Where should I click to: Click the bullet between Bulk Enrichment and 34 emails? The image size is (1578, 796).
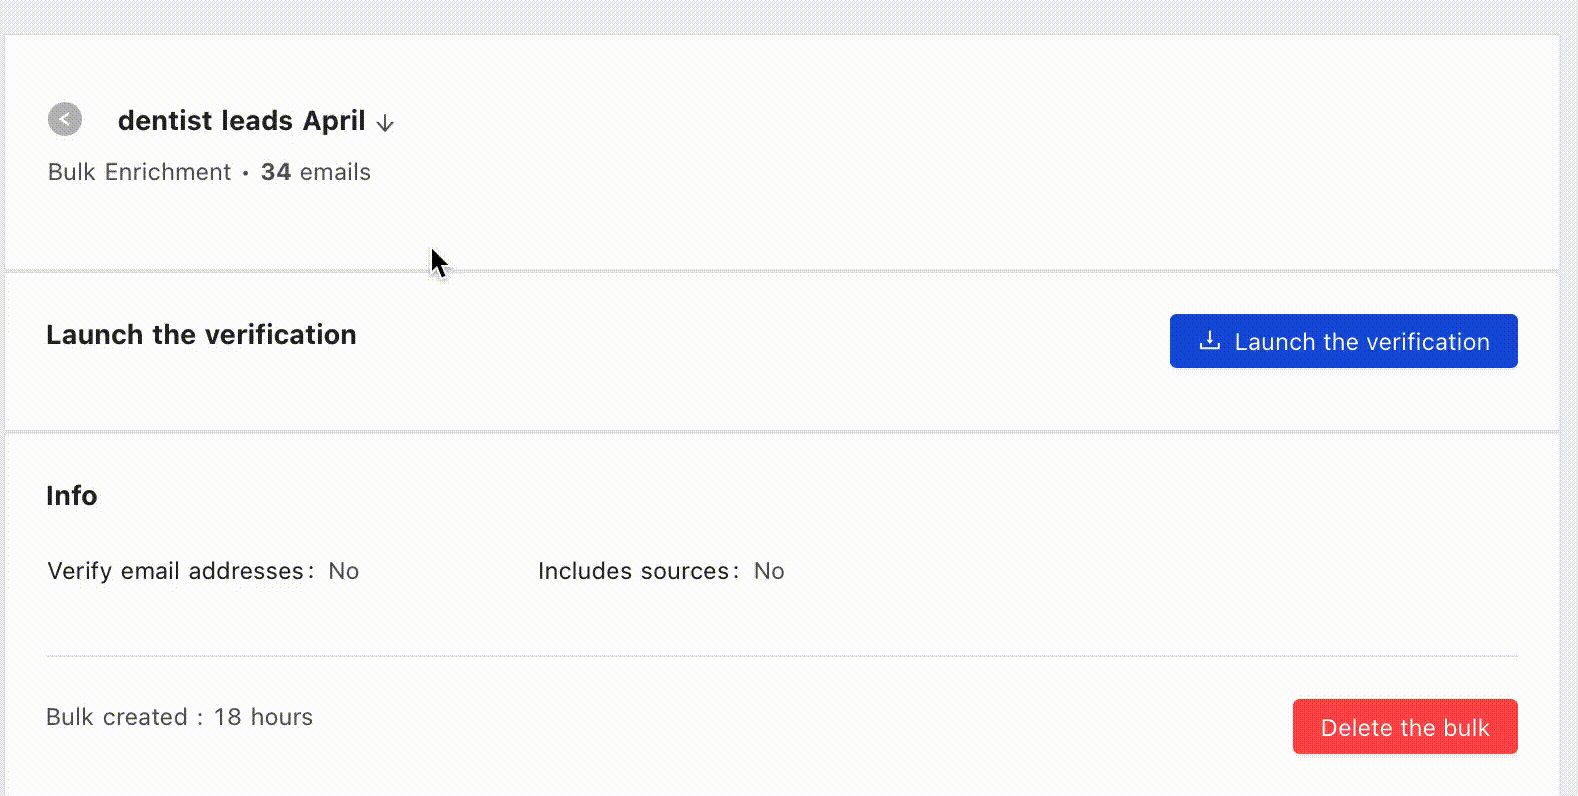point(245,174)
